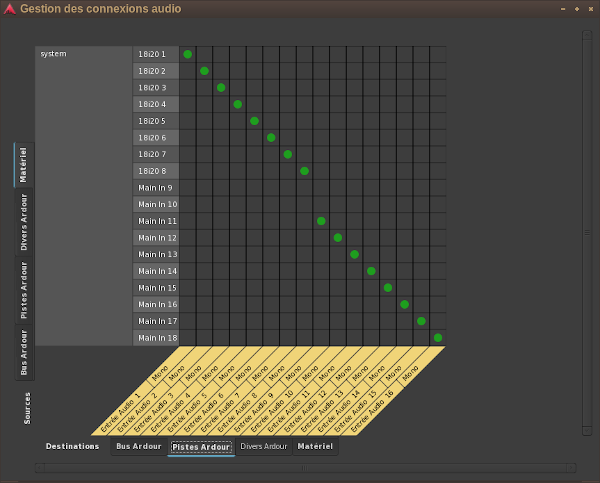600x483 pixels.
Task: Open Pistes Ardour destinations tab at bottom
Action: 201,447
